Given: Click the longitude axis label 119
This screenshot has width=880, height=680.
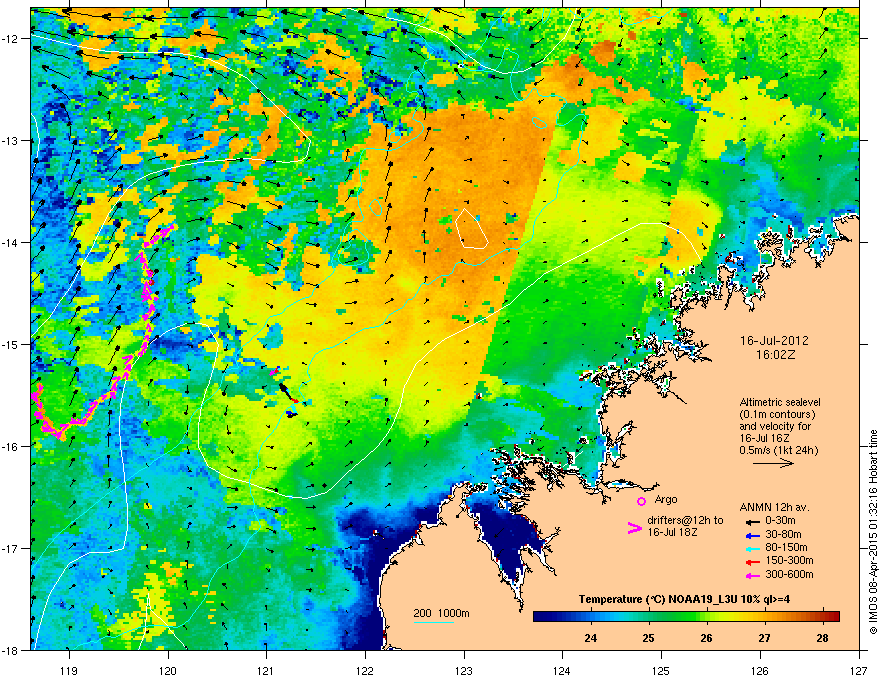Looking at the screenshot, I should (x=69, y=670).
